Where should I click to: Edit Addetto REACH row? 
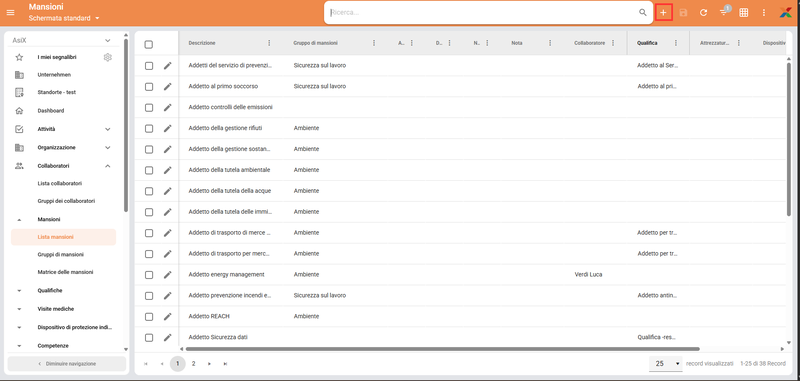167,317
